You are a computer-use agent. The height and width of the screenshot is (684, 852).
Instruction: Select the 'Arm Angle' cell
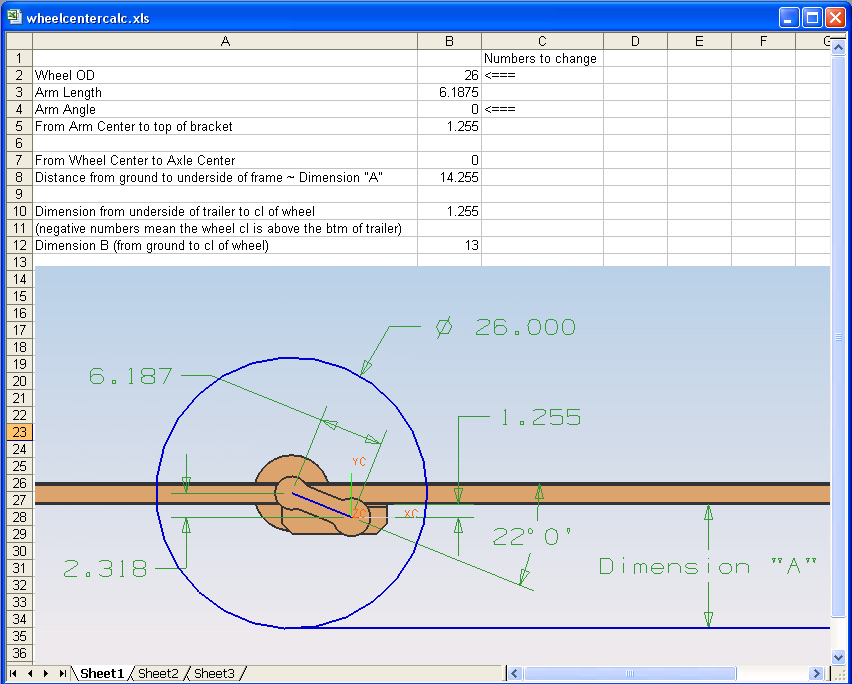(225, 109)
